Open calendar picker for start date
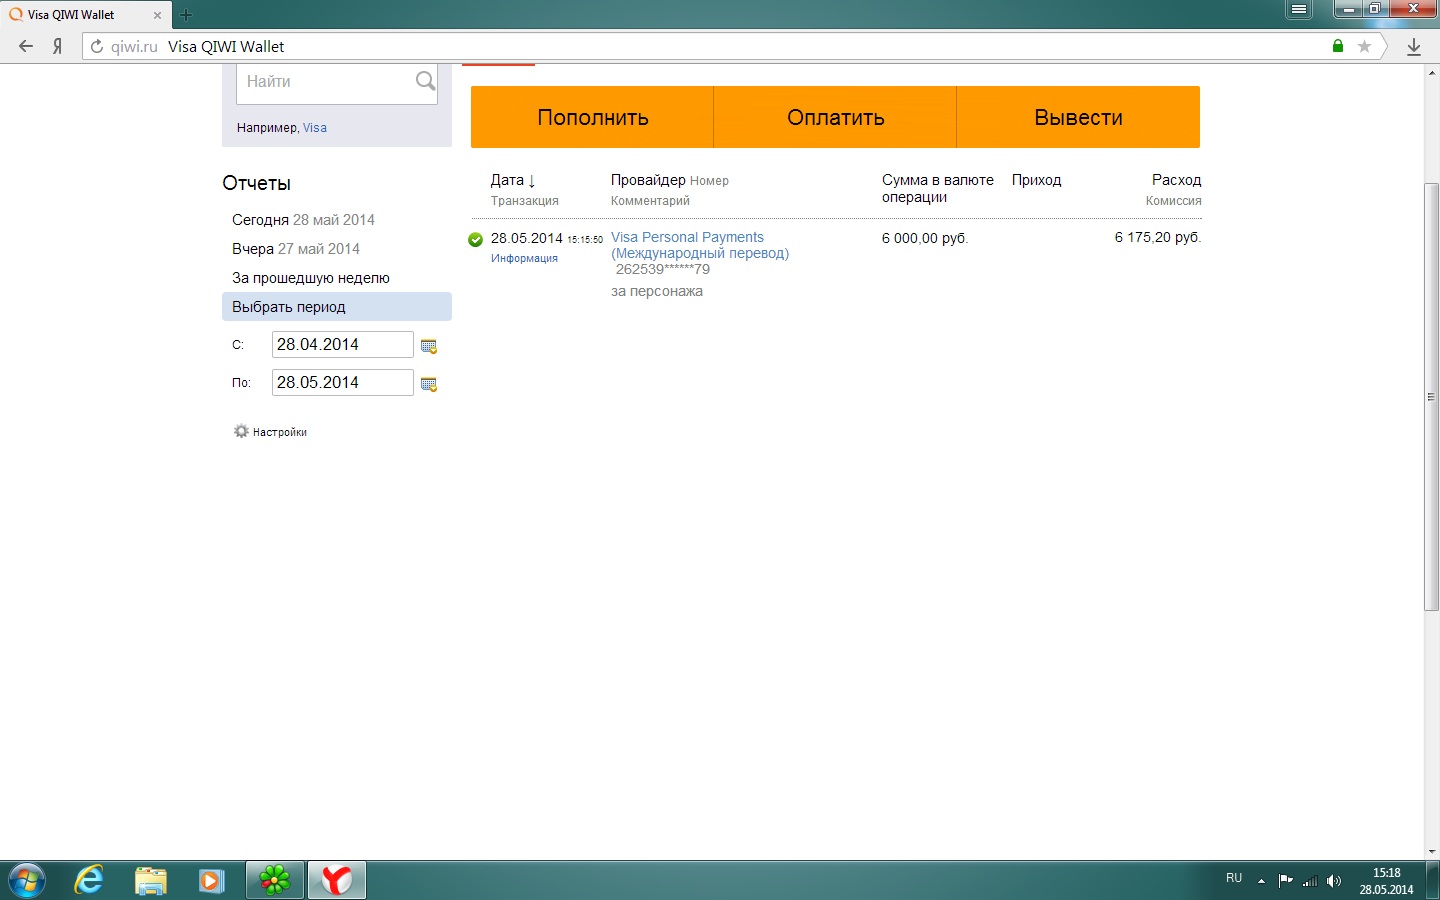1440x900 pixels. click(x=429, y=346)
